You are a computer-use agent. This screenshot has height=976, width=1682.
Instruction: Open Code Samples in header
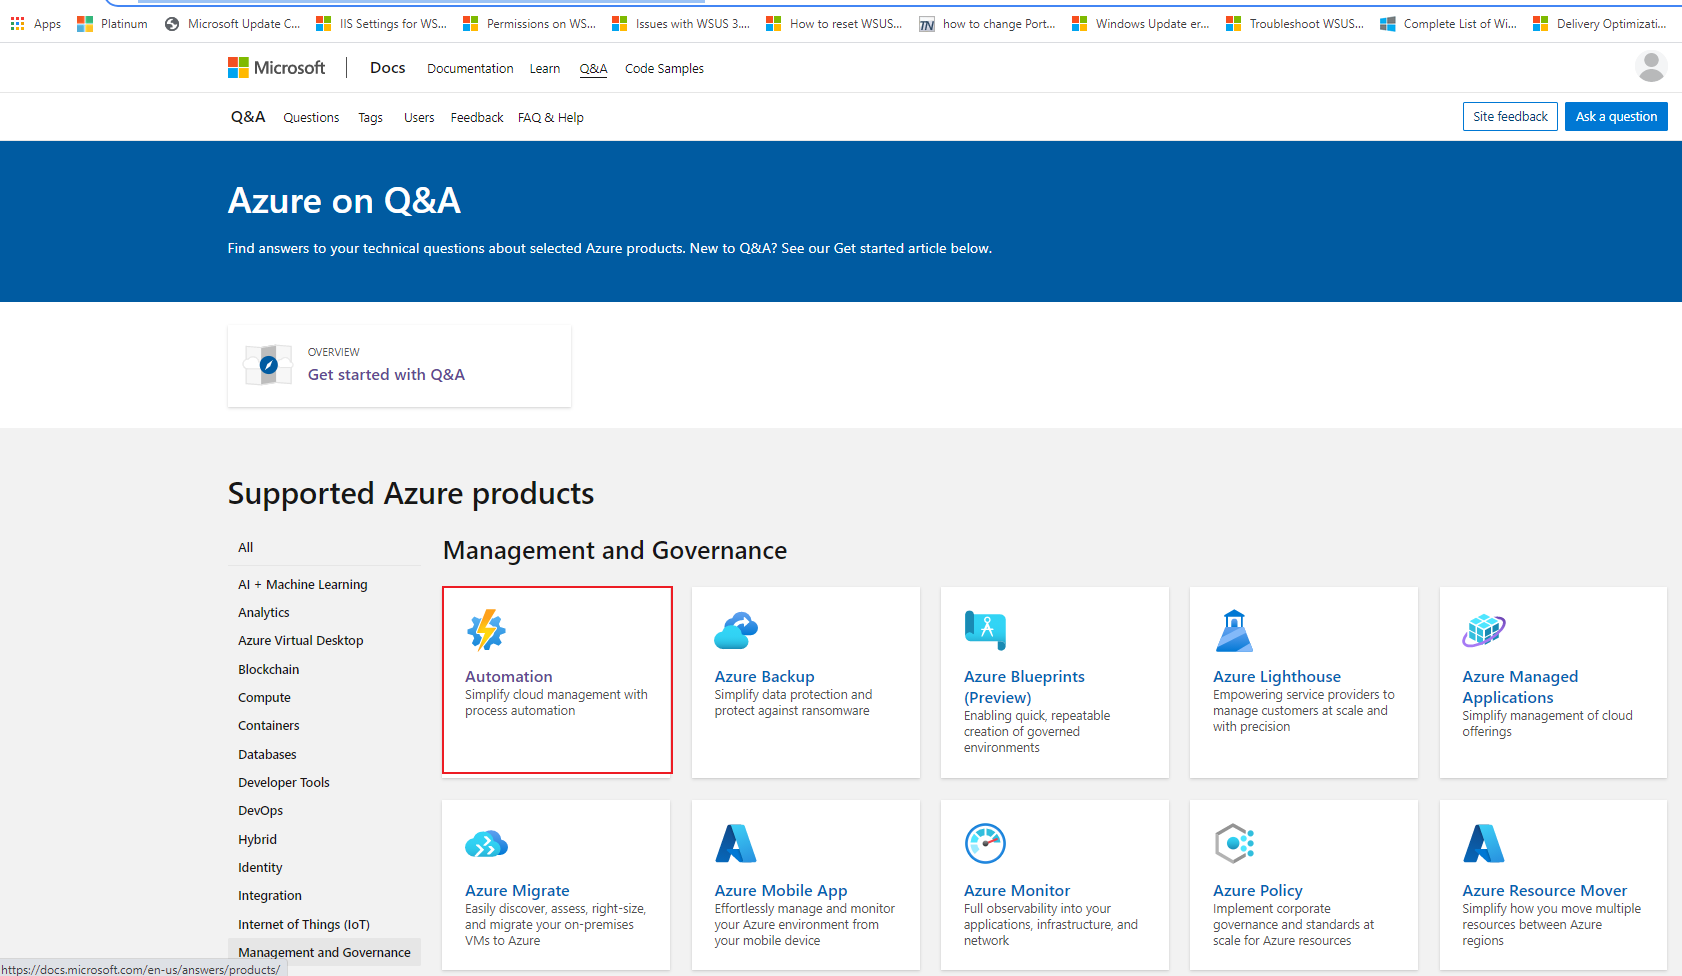(664, 69)
